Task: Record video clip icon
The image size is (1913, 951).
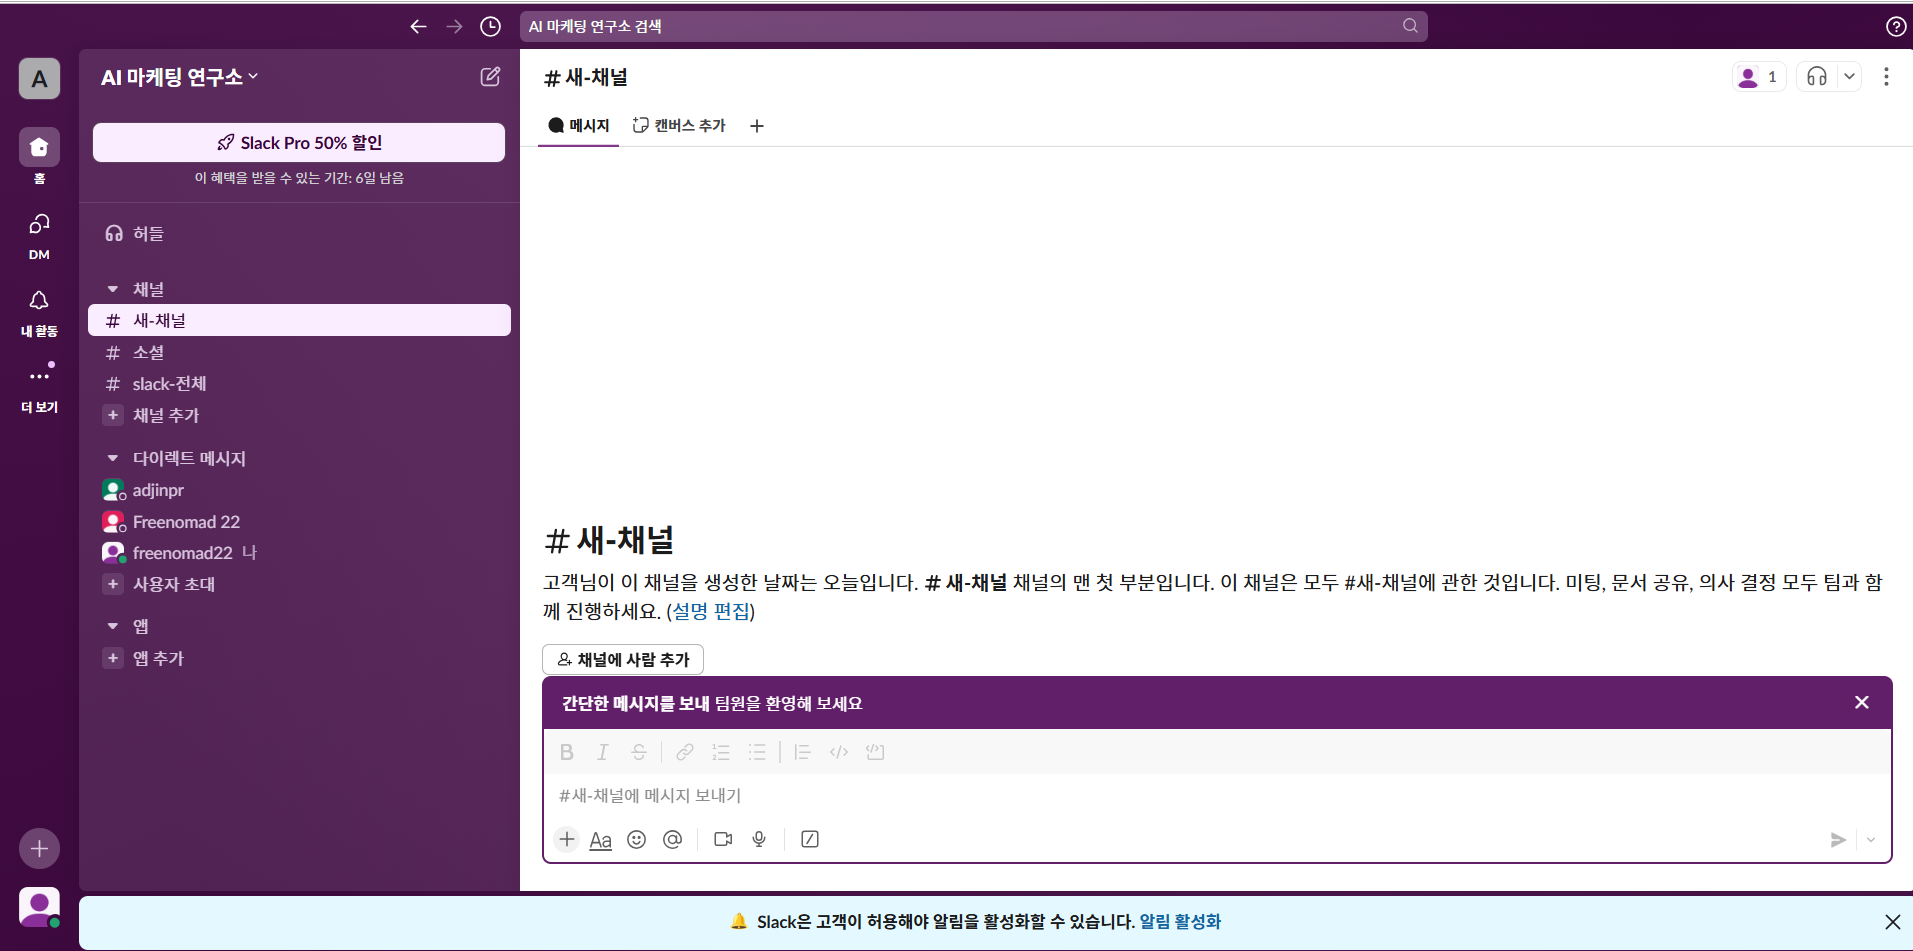Action: point(723,839)
